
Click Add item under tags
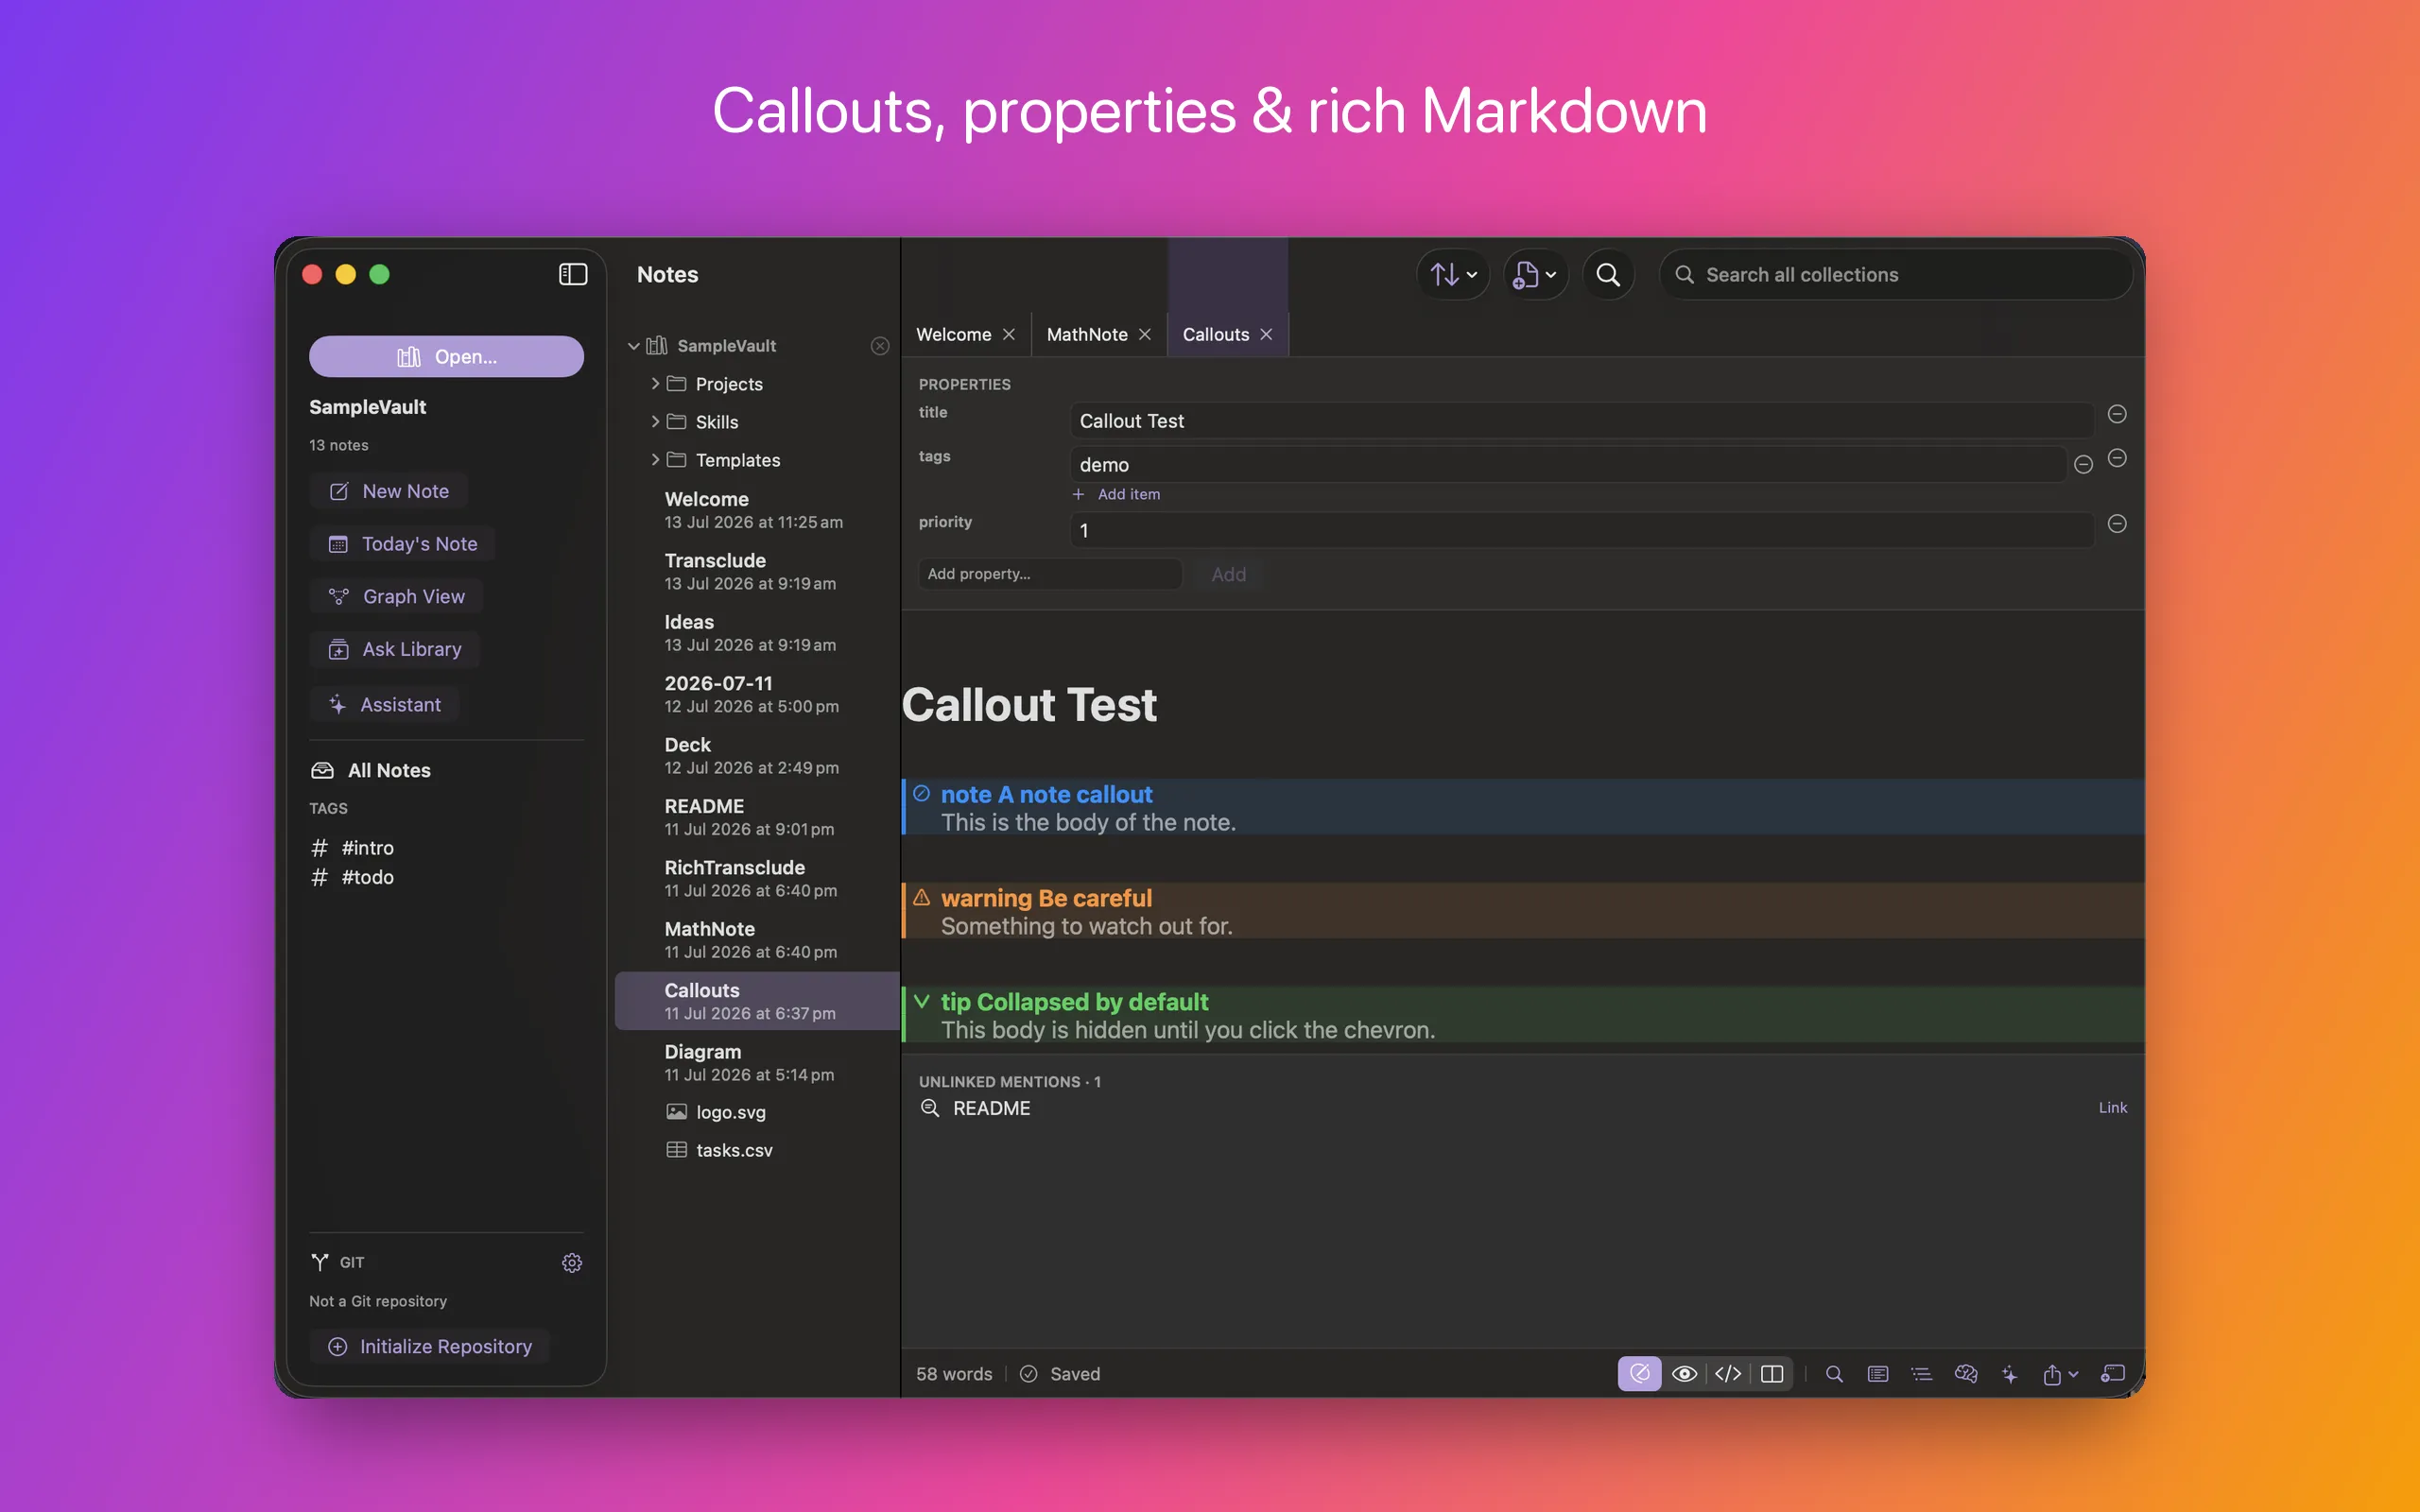(1116, 494)
